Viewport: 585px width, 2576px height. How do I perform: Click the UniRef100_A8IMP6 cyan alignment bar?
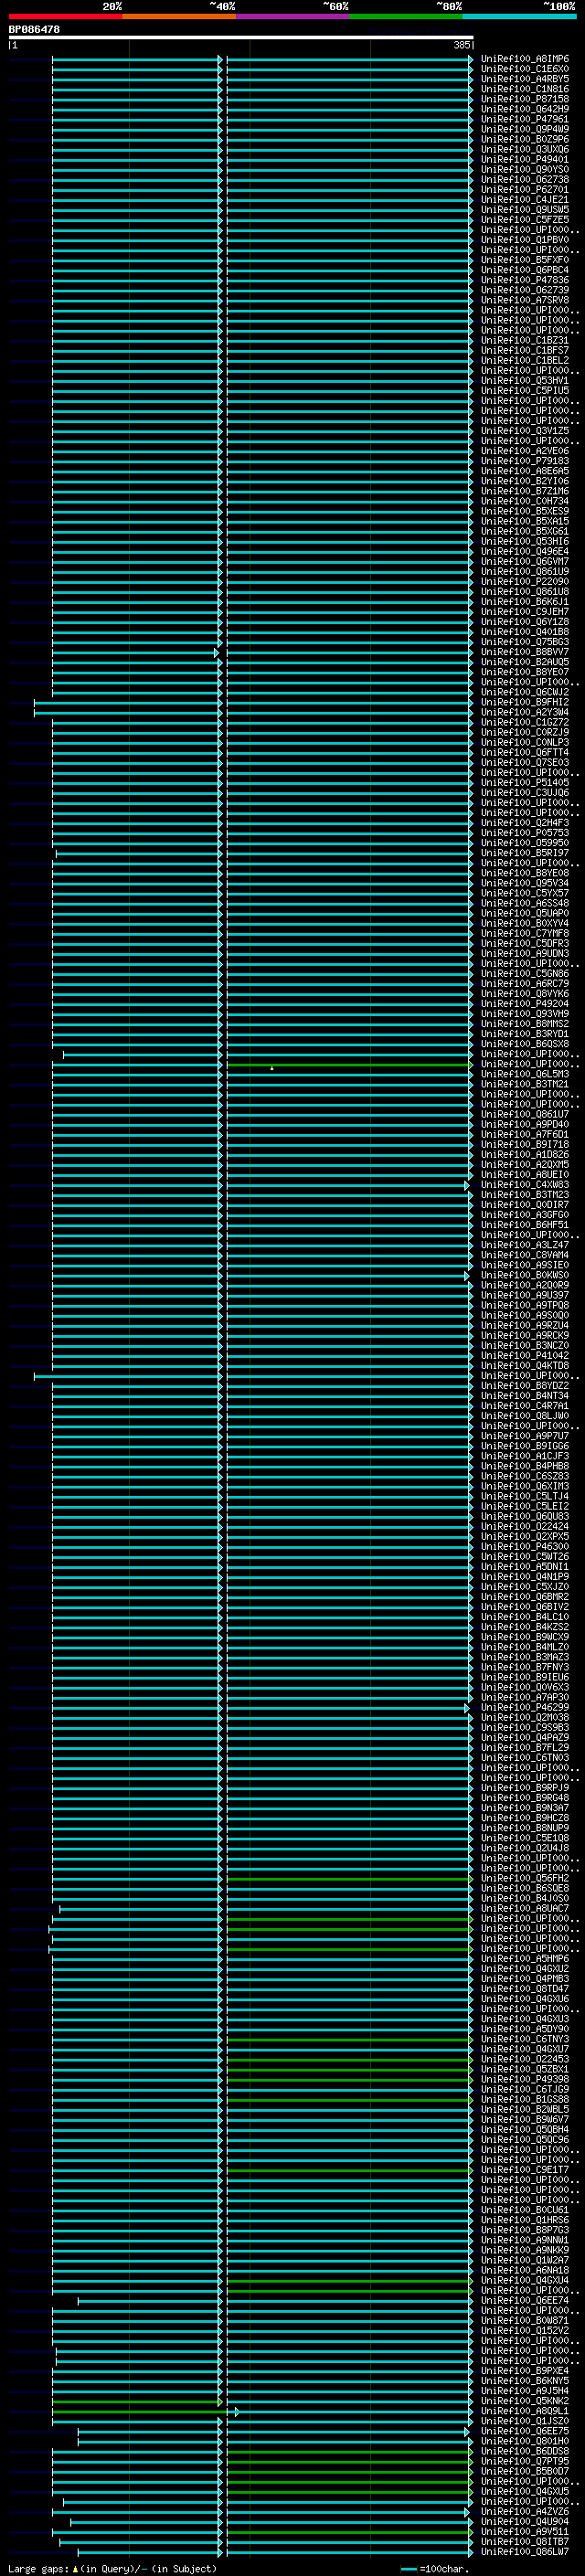tap(262, 59)
